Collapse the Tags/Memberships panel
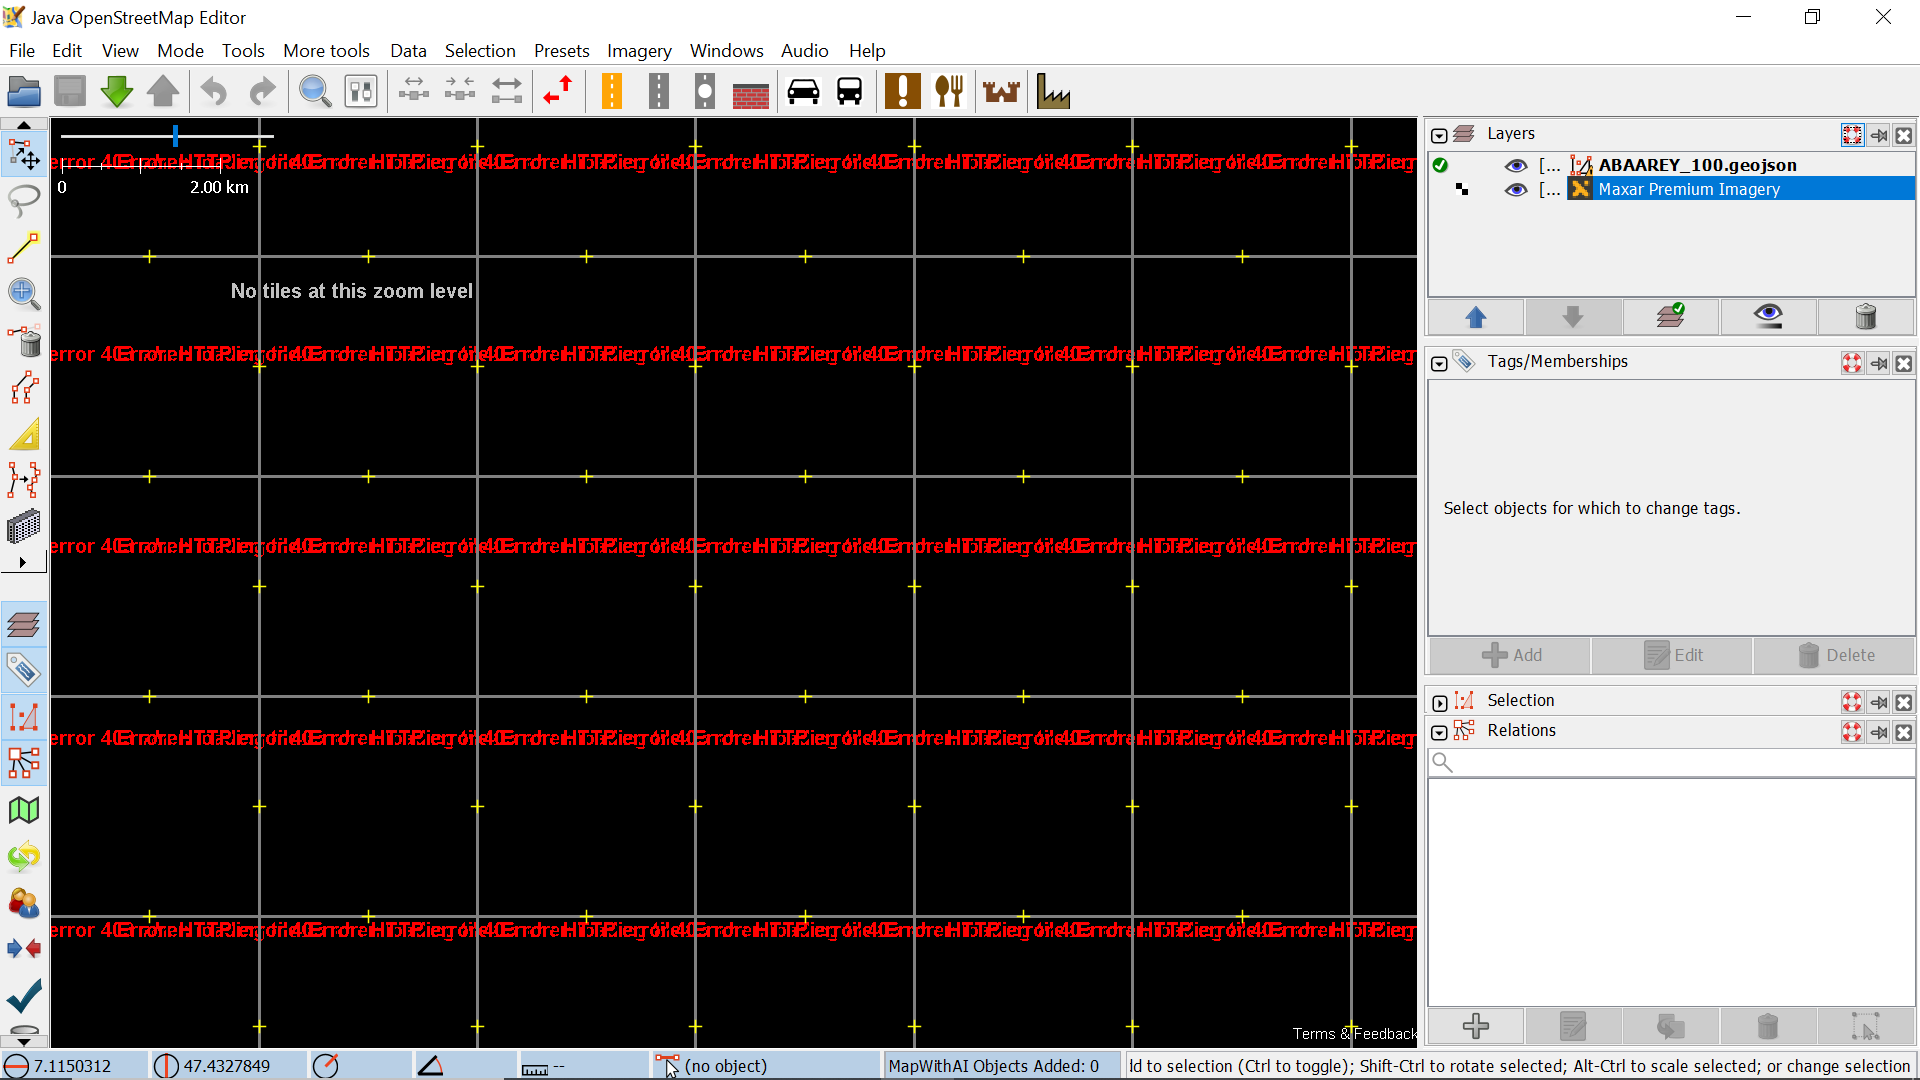The width and height of the screenshot is (1920, 1080). (1439, 363)
